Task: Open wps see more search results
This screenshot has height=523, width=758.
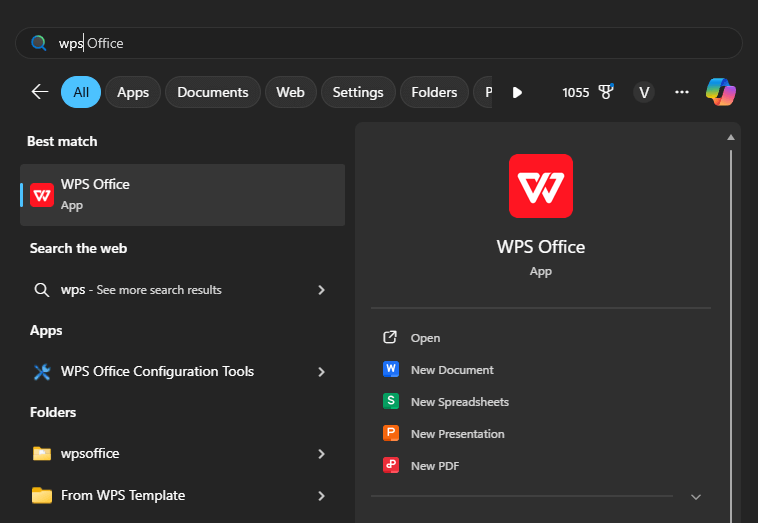Action: tap(182, 290)
